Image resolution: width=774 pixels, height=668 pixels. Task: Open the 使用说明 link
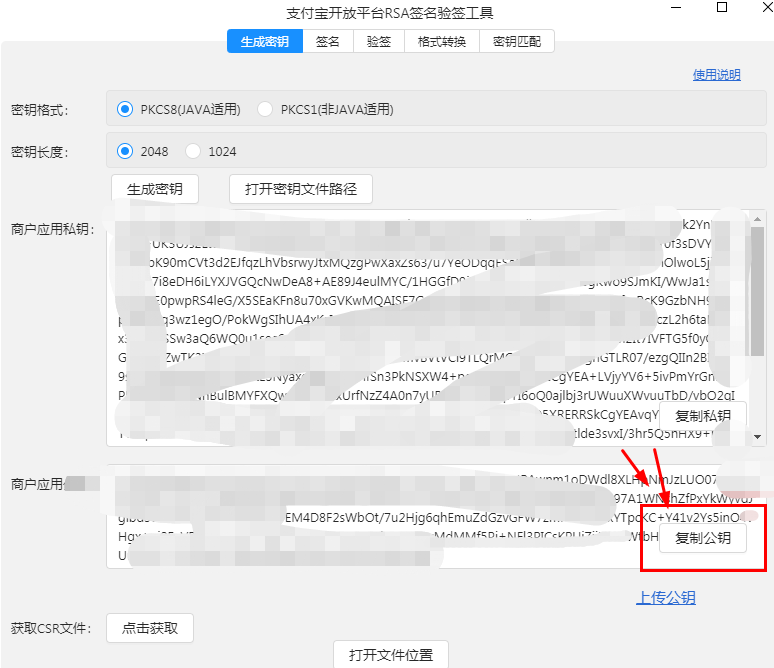point(716,75)
